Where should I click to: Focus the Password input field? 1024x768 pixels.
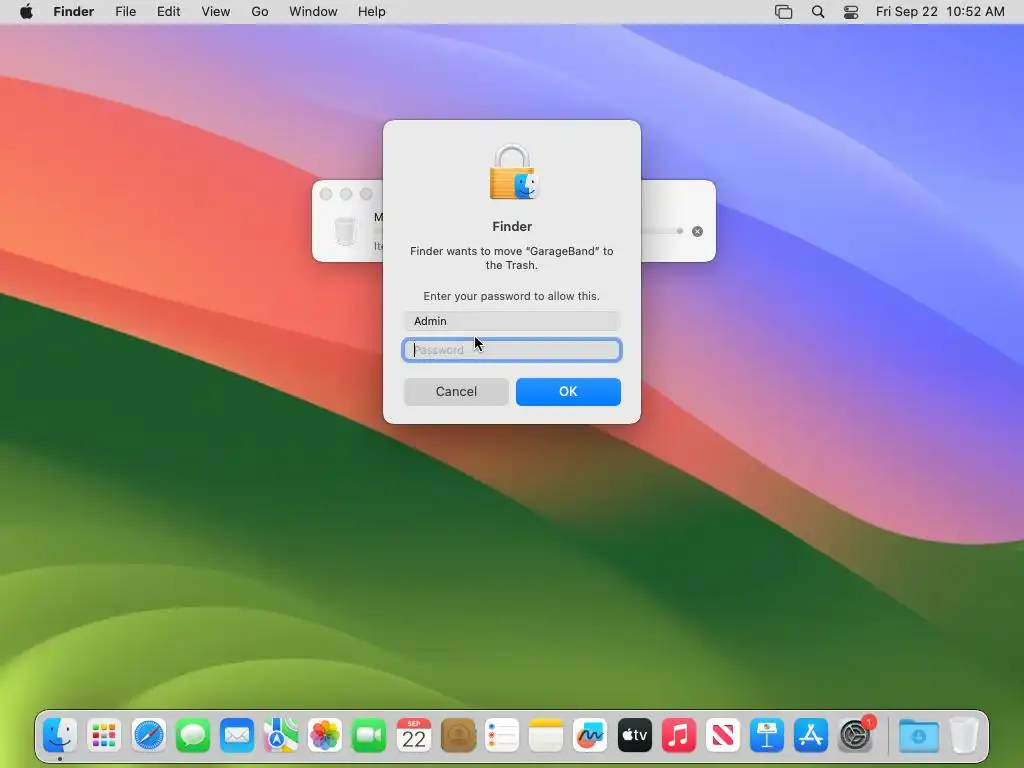click(x=511, y=350)
